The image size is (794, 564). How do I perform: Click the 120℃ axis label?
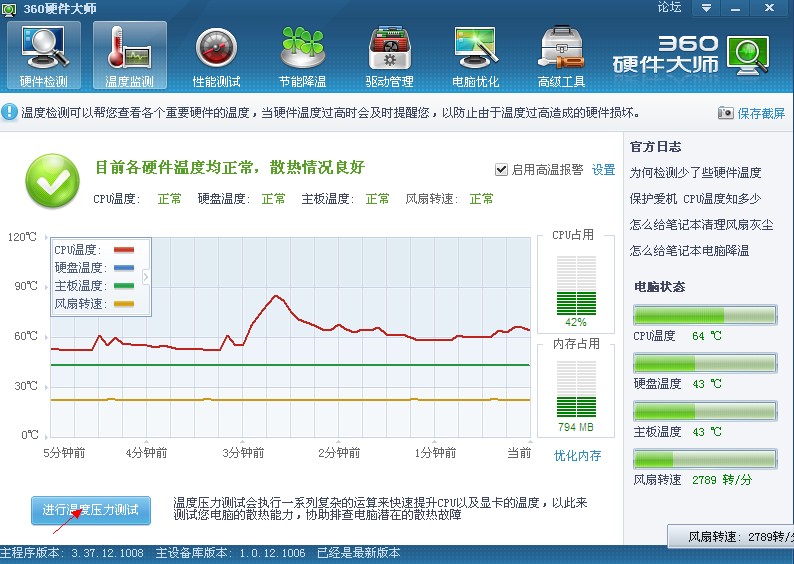(22, 237)
